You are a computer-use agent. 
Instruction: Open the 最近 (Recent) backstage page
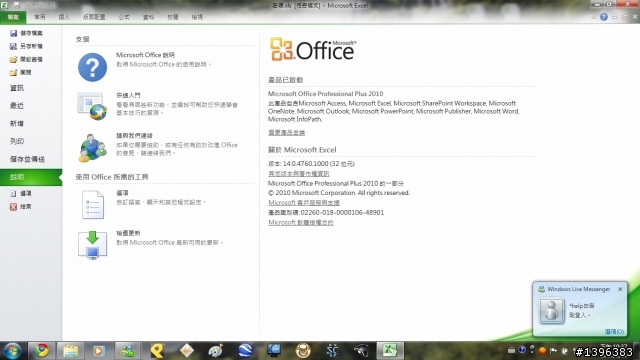point(17,106)
